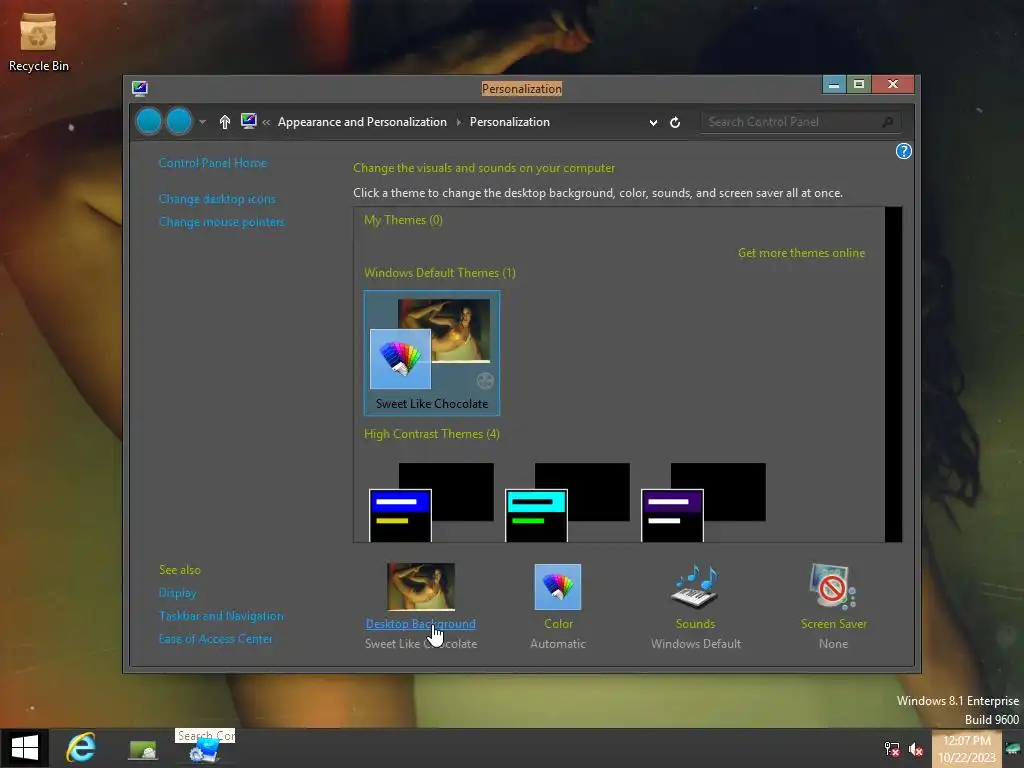Follow Get more themes online link
The width and height of the screenshot is (1024, 768).
click(801, 253)
